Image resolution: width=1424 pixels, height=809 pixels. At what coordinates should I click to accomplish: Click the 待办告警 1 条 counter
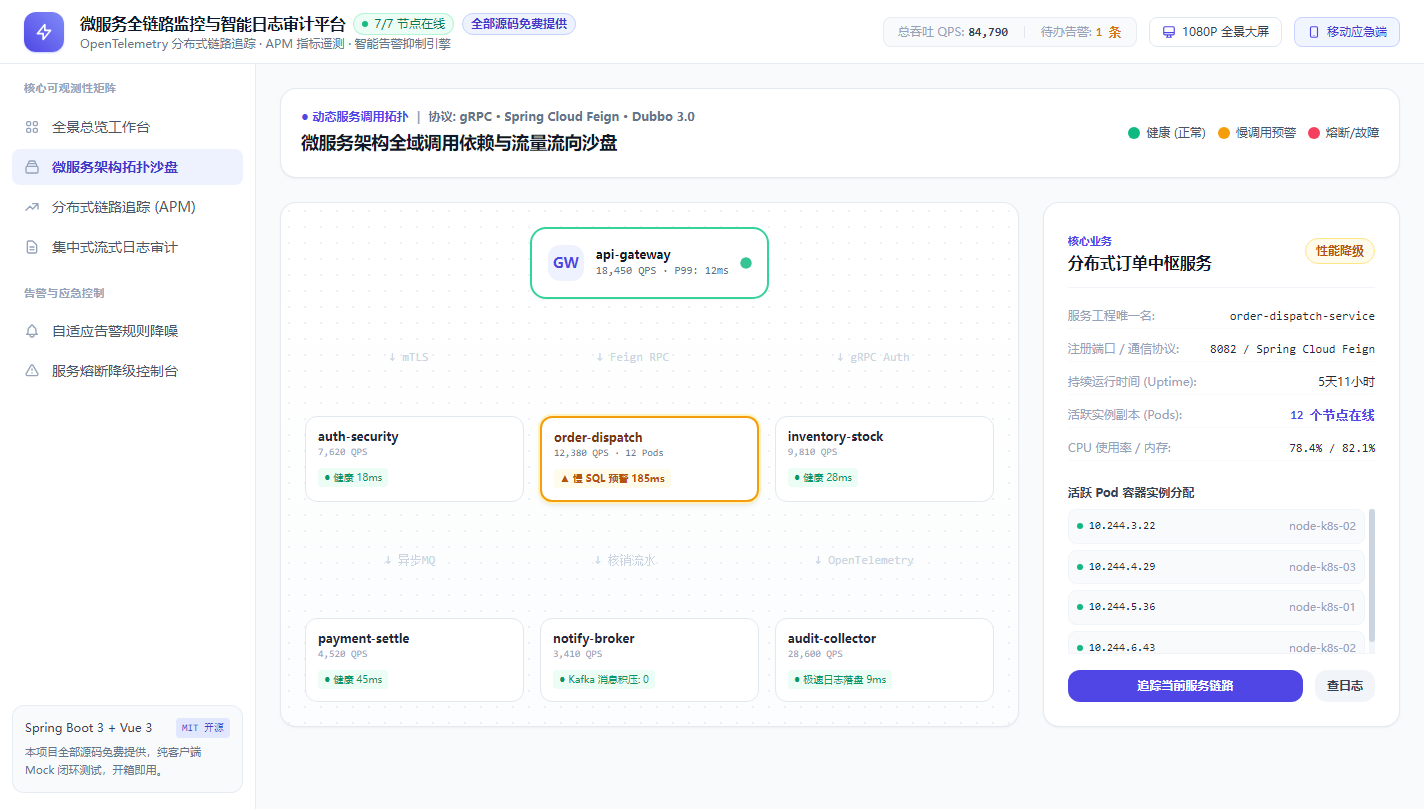(x=1081, y=32)
